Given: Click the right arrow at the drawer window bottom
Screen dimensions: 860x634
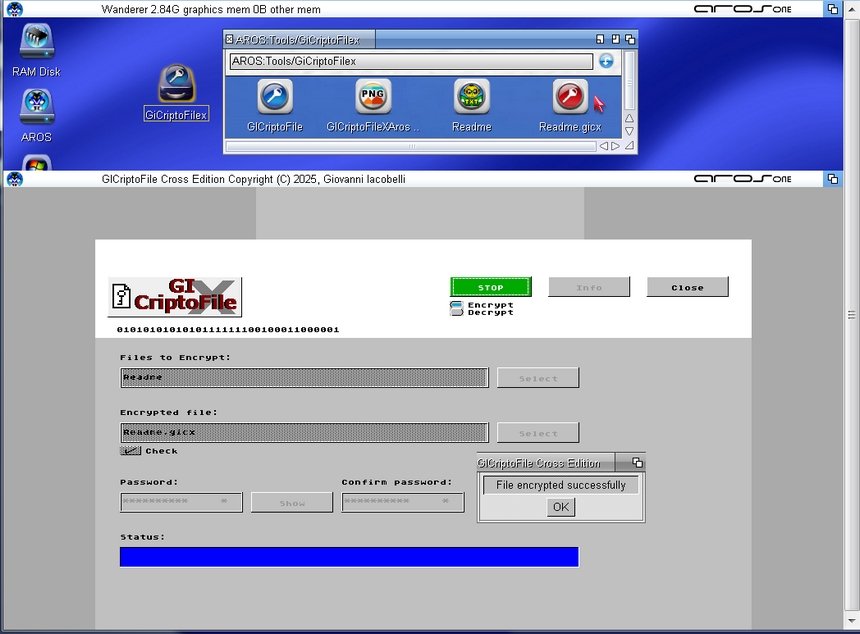Looking at the screenshot, I should [615, 146].
